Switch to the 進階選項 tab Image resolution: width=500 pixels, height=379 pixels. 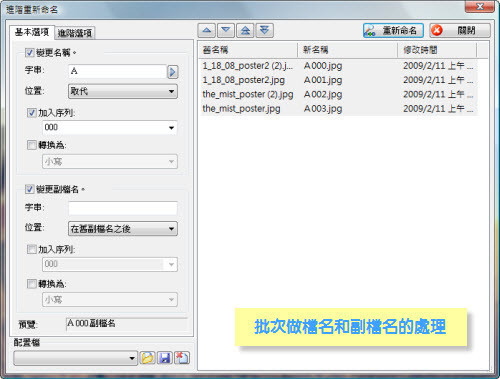[x=75, y=33]
